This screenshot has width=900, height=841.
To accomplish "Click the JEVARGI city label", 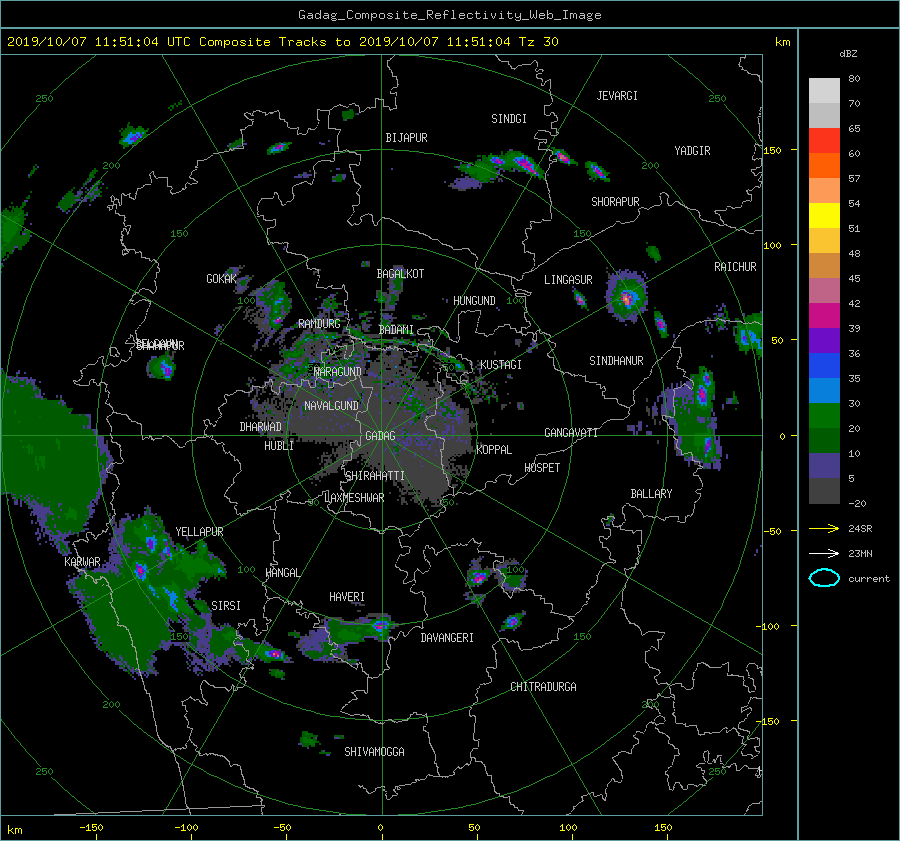I will point(617,96).
